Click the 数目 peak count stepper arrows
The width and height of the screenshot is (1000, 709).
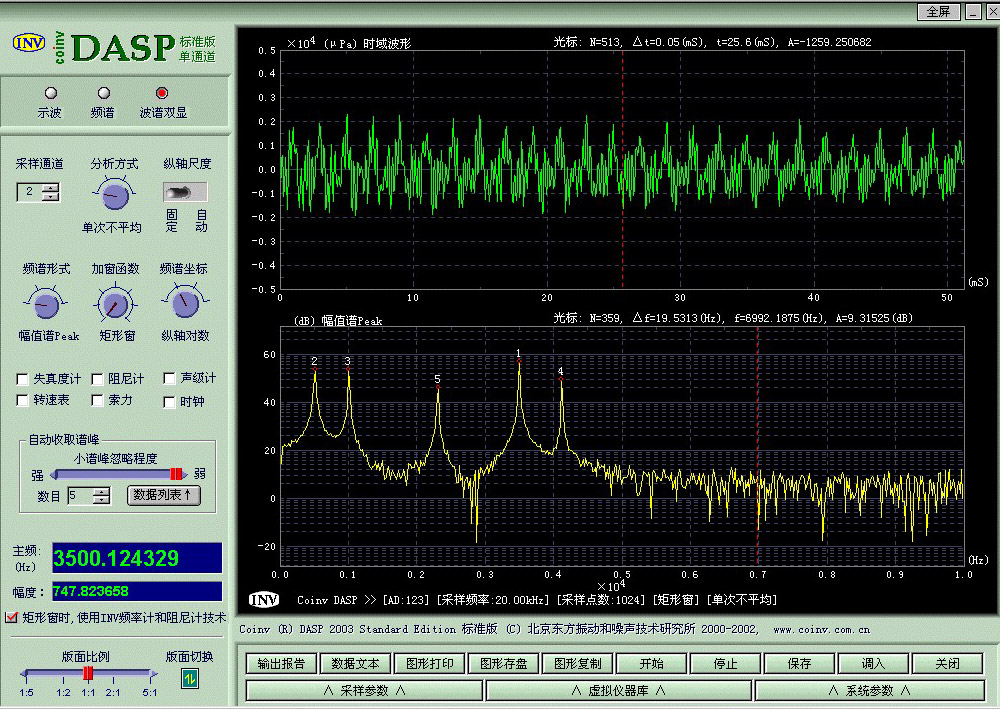101,495
